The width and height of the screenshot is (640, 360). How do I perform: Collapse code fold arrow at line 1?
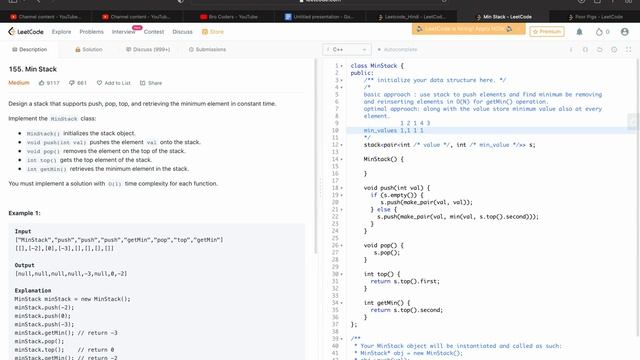tap(342, 66)
